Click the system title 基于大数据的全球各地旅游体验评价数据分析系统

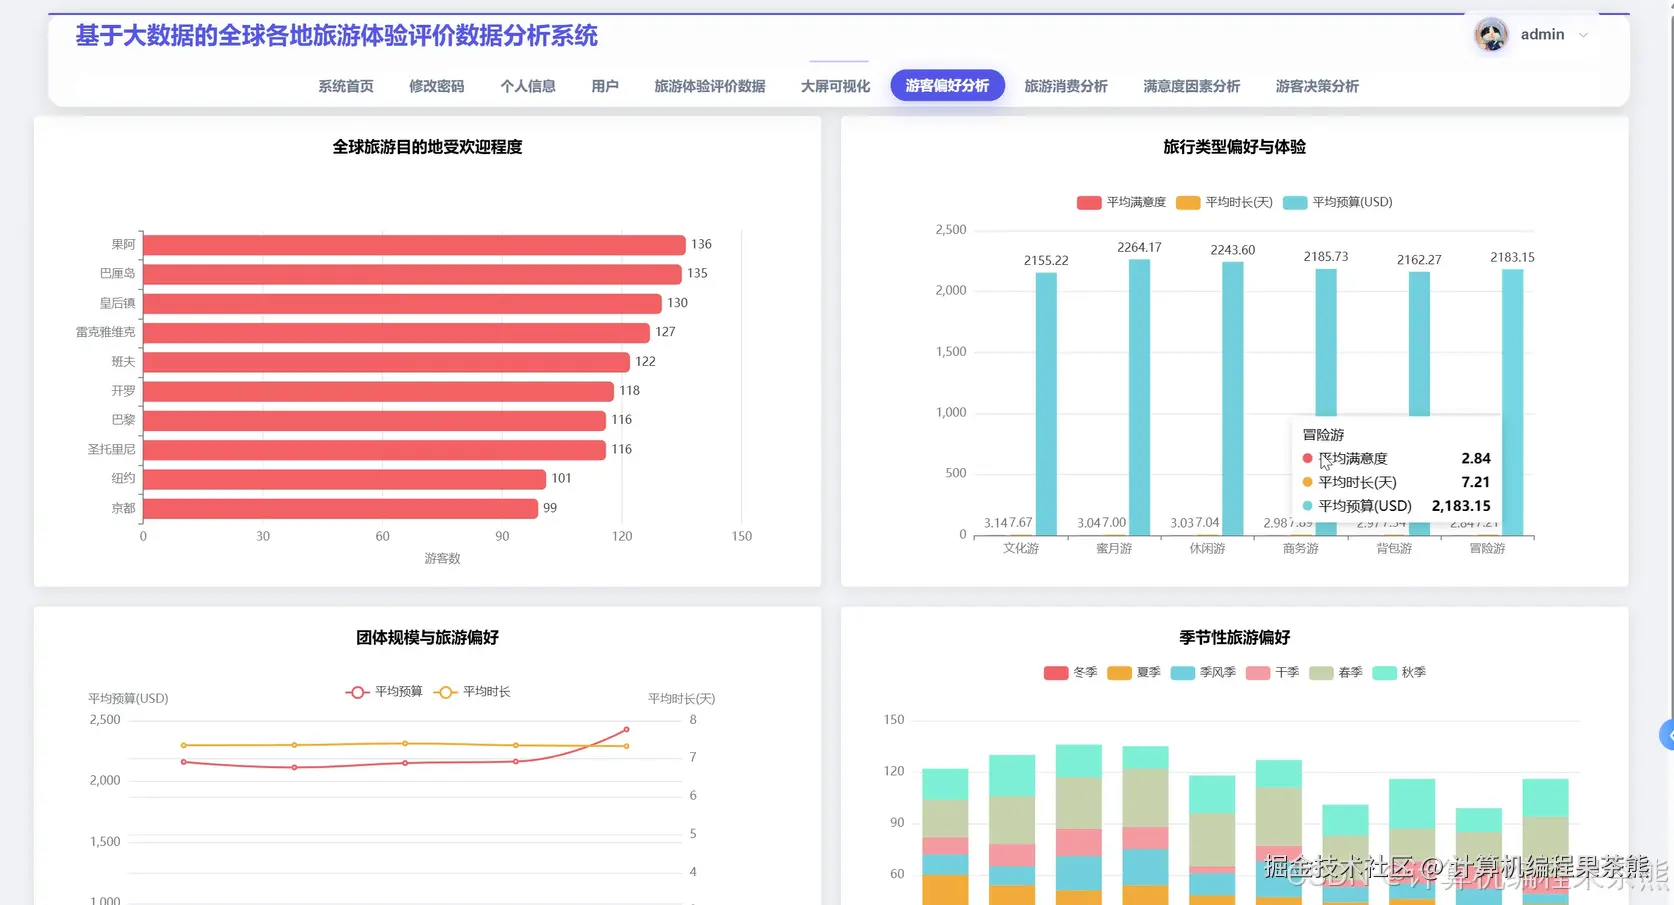(x=337, y=36)
